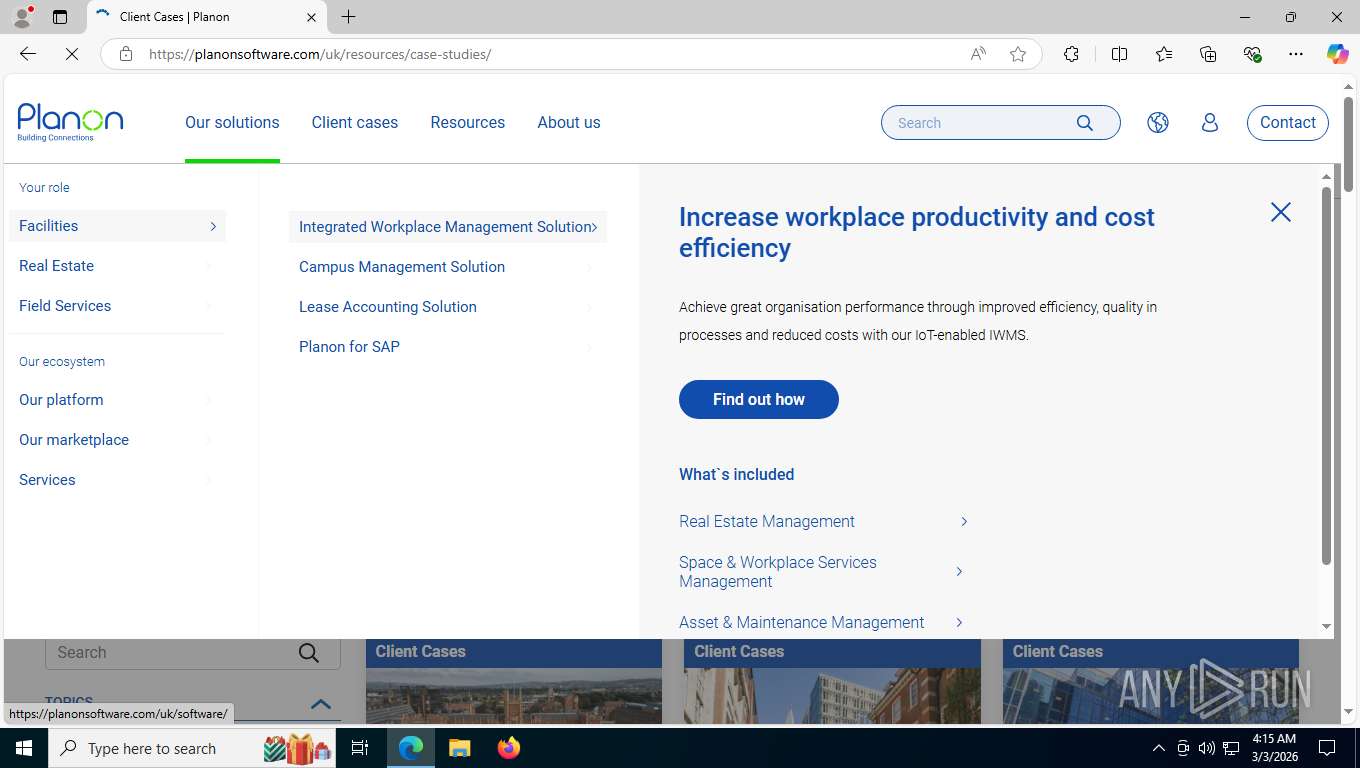The width and height of the screenshot is (1360, 768).
Task: Expand Planon for SAP
Action: coord(448,347)
